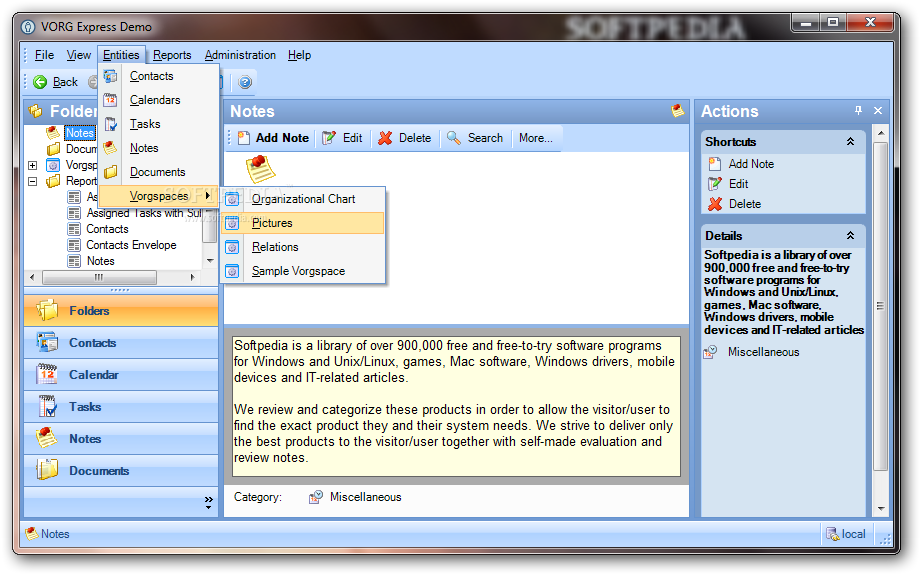Click the Miscellaneous category icon in Details

pos(710,352)
